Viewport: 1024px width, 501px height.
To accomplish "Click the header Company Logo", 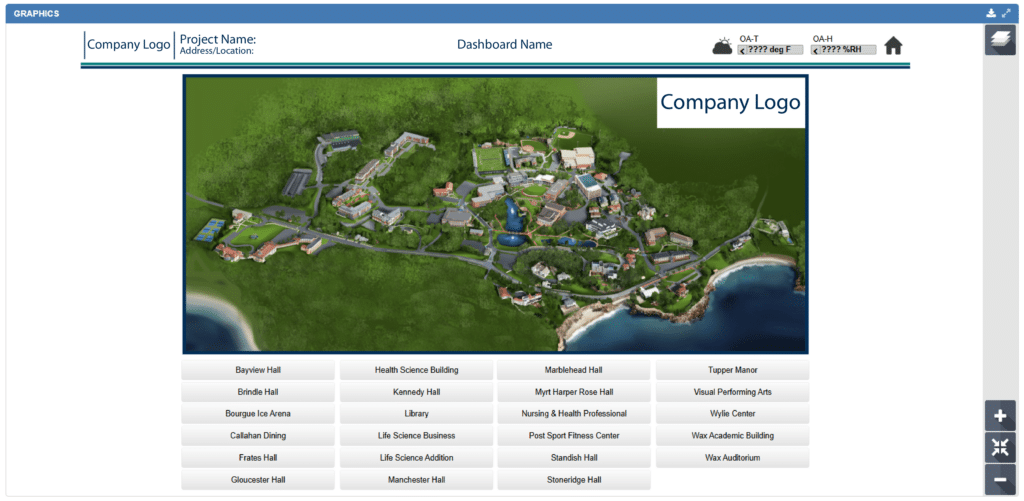I will tap(129, 45).
